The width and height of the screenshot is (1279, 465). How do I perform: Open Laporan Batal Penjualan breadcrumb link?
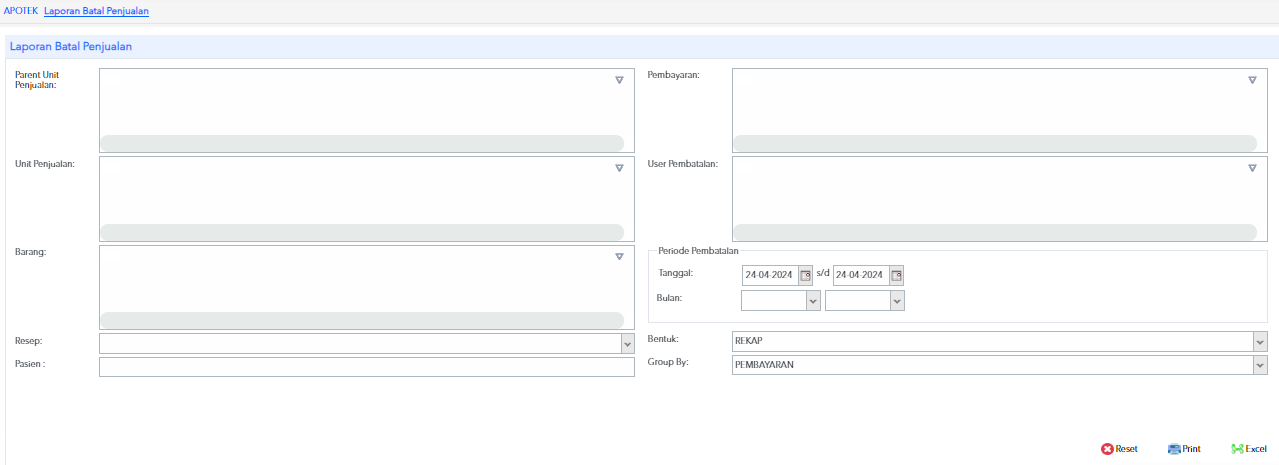96,11
